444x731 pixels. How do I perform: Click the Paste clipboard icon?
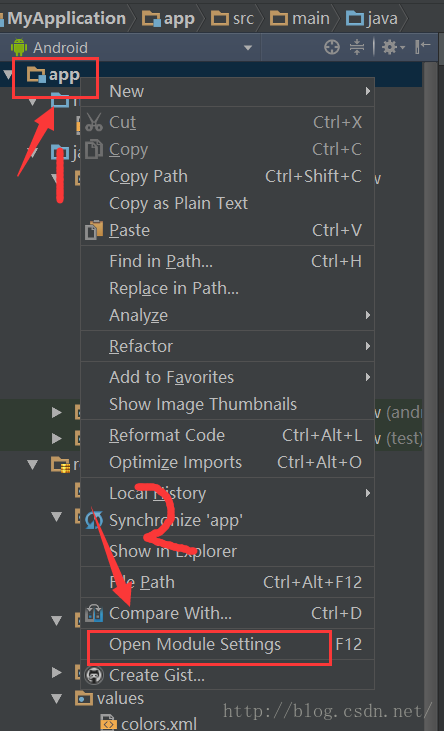(94, 230)
